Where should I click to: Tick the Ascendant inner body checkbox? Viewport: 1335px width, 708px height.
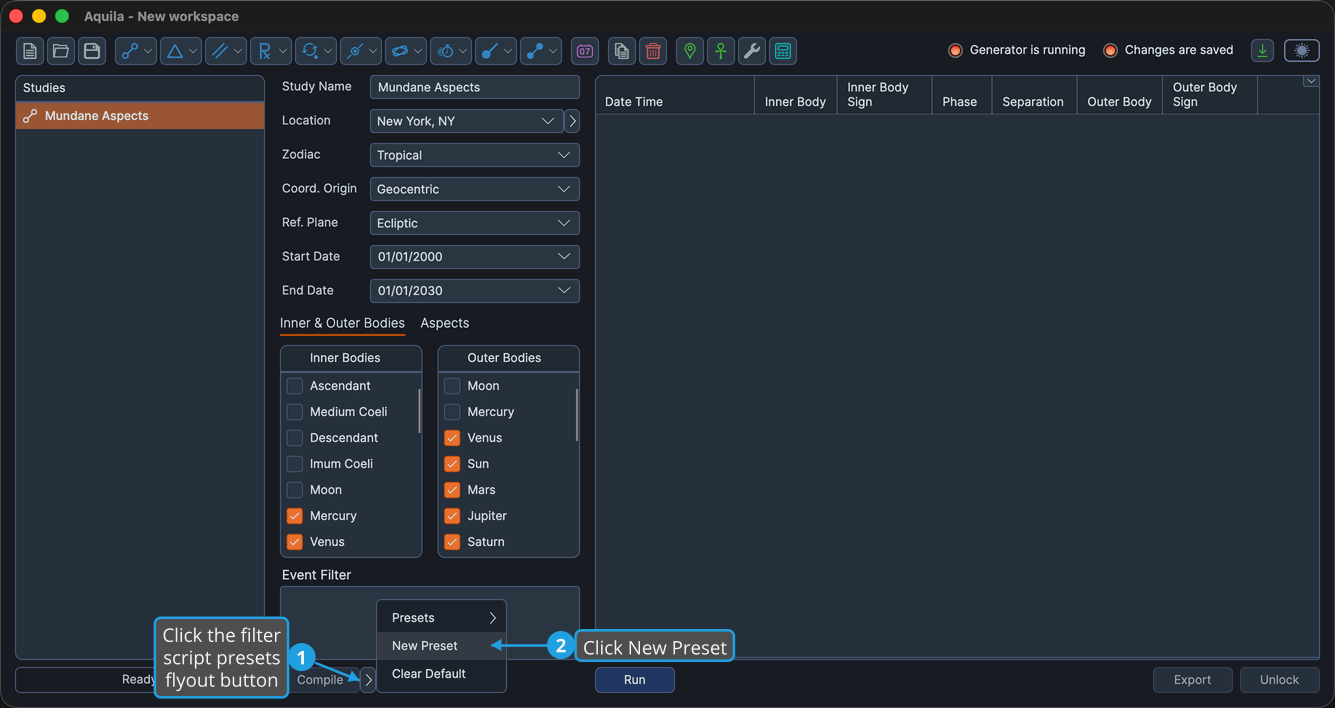(x=294, y=386)
